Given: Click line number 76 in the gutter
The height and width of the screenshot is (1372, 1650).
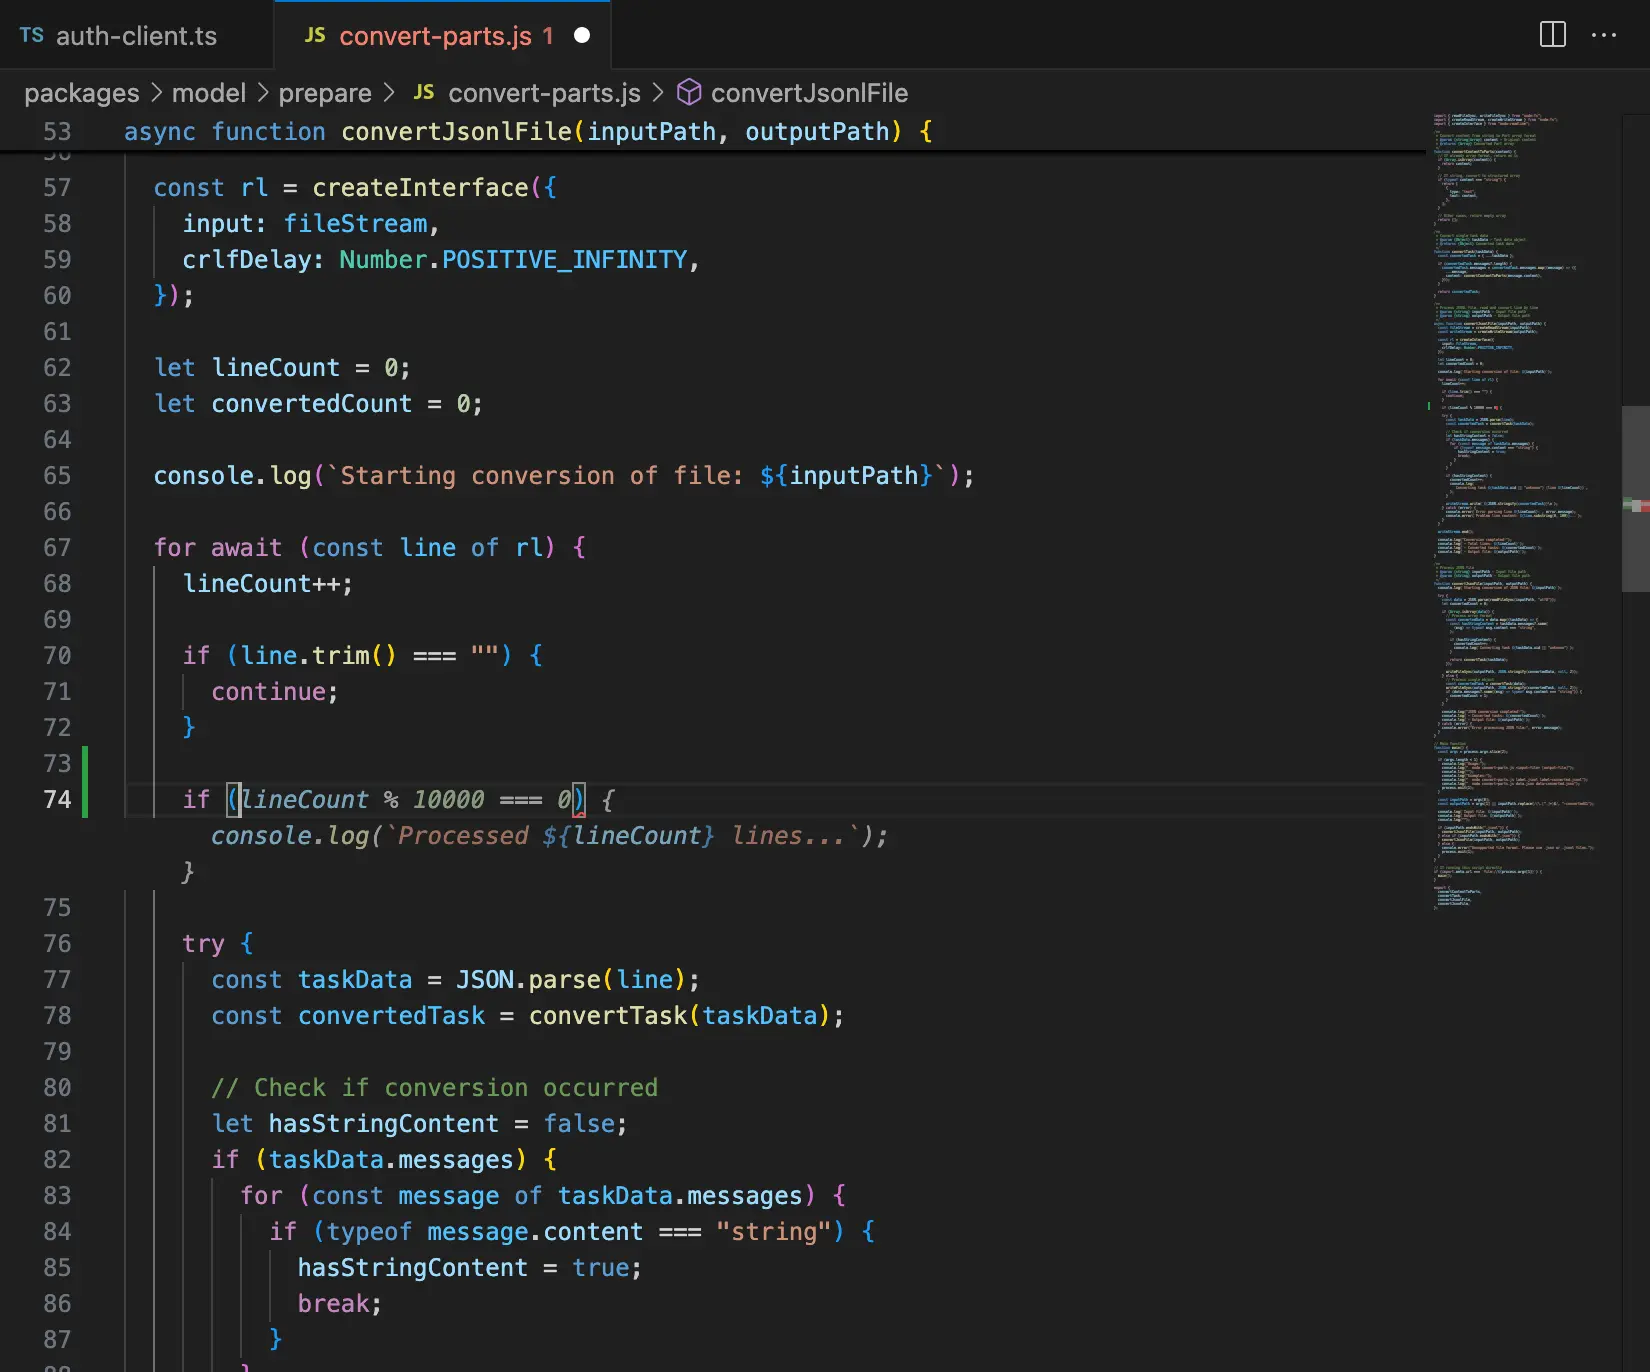Looking at the screenshot, I should point(57,944).
